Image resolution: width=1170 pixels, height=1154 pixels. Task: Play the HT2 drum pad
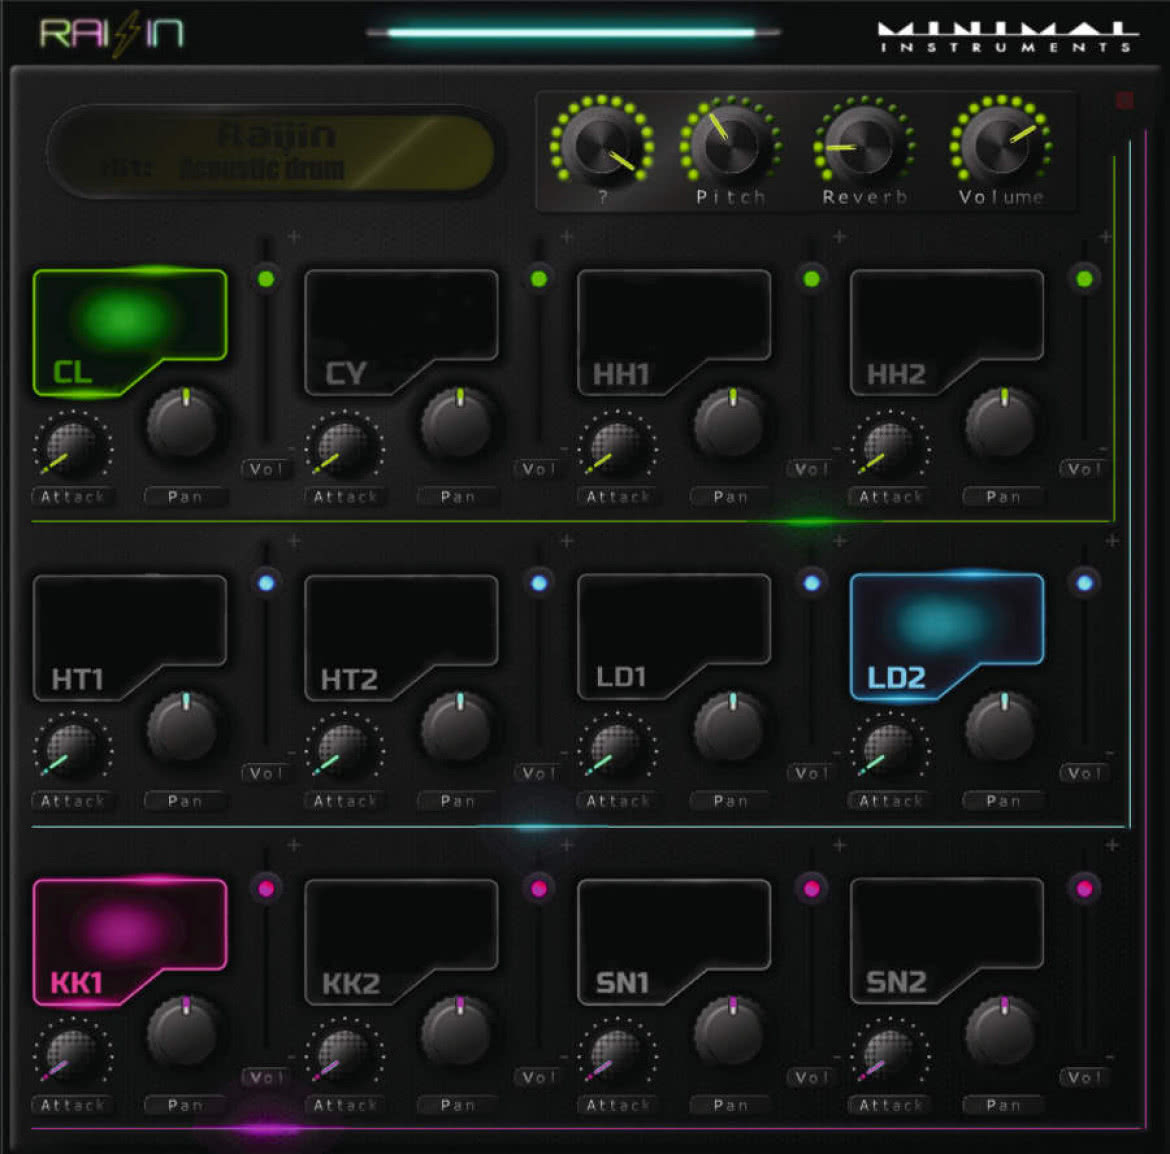tap(401, 637)
